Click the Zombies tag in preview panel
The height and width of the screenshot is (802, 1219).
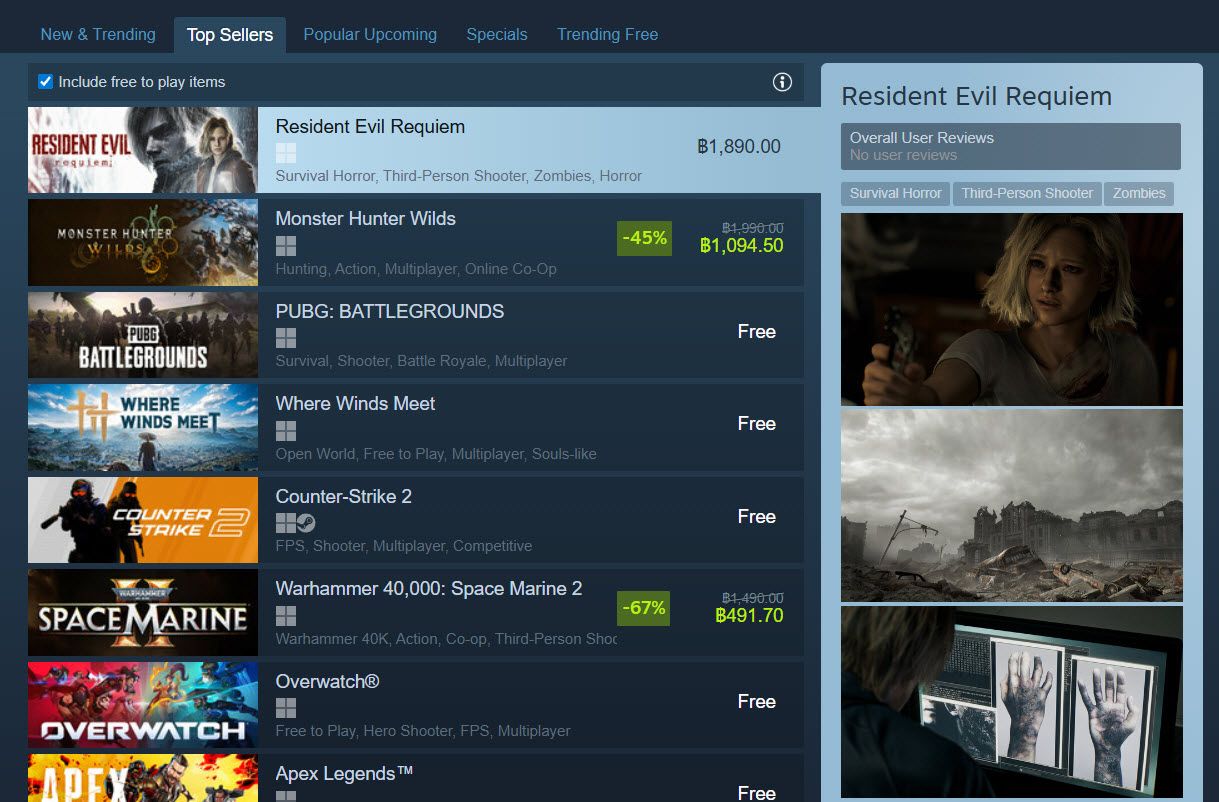click(1139, 193)
